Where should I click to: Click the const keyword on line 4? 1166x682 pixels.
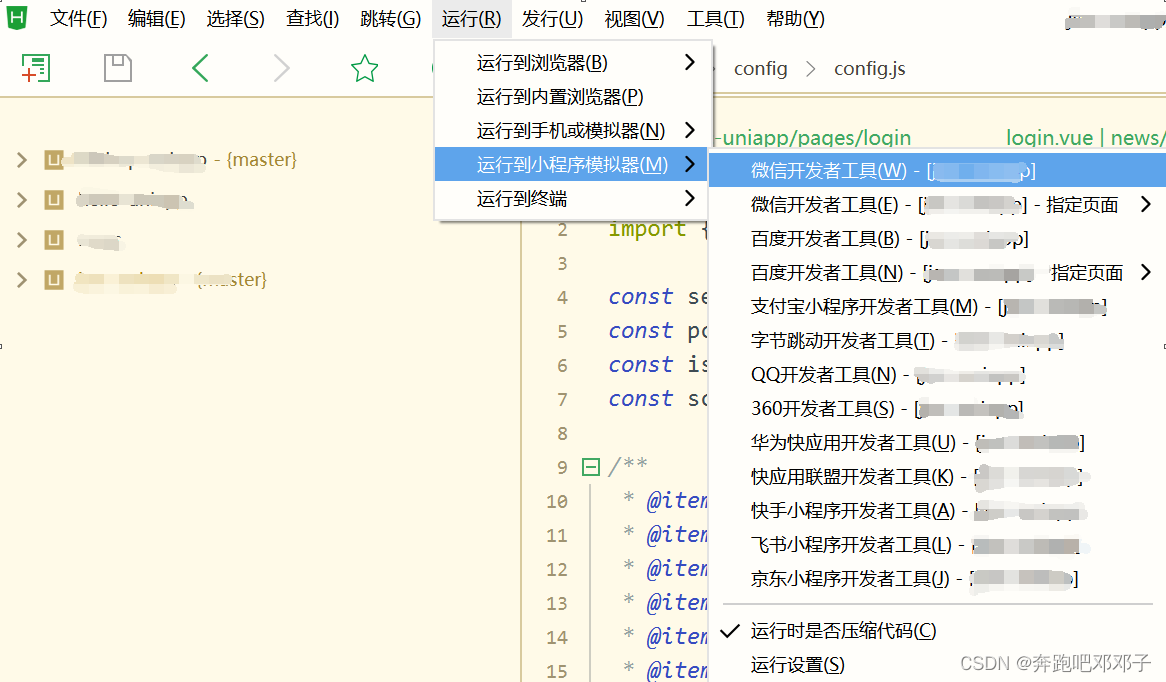pos(640,297)
